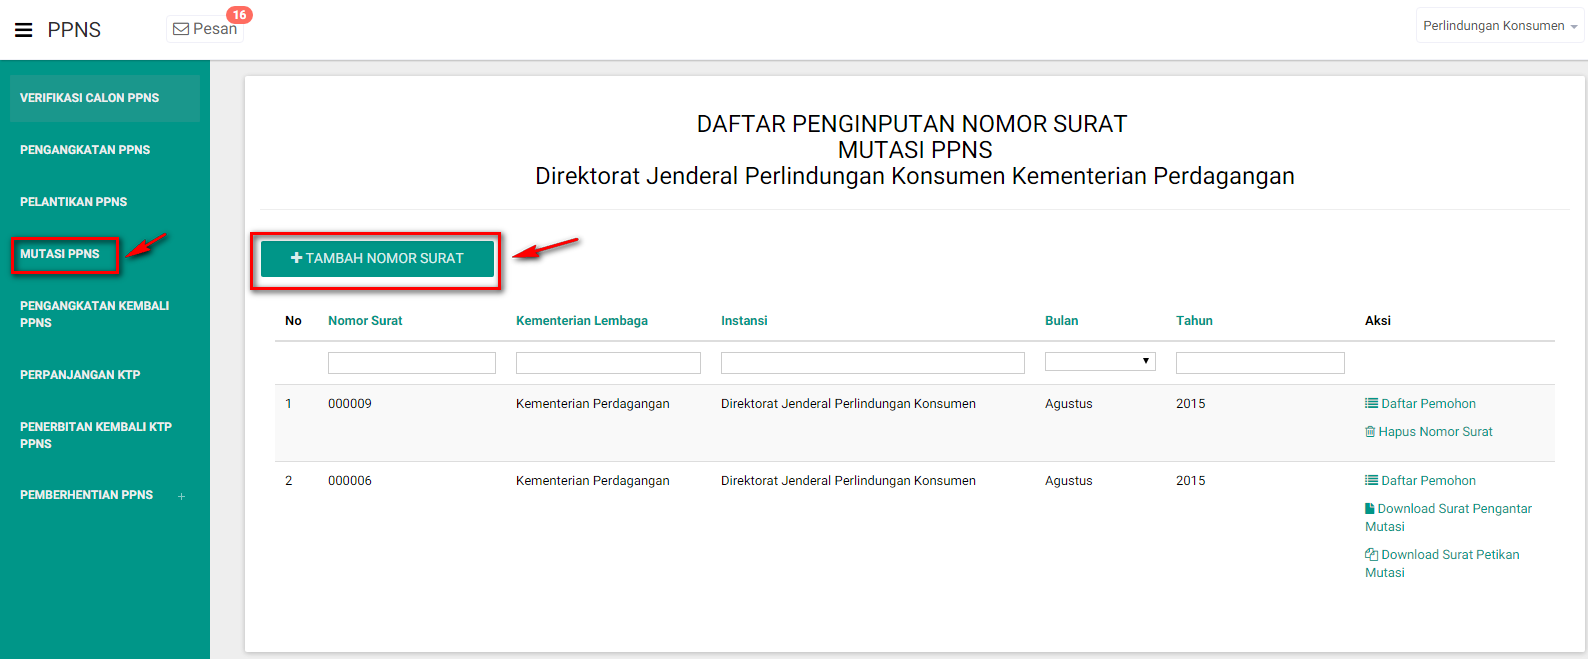Toggle the hamburger menu icon beside PPNS

[24, 30]
